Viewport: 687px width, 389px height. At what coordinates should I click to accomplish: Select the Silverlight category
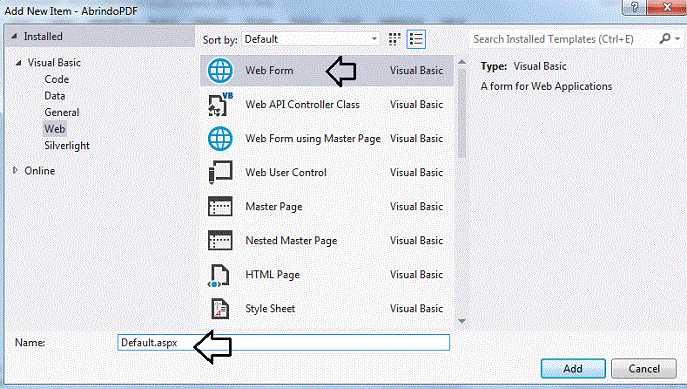tap(67, 145)
